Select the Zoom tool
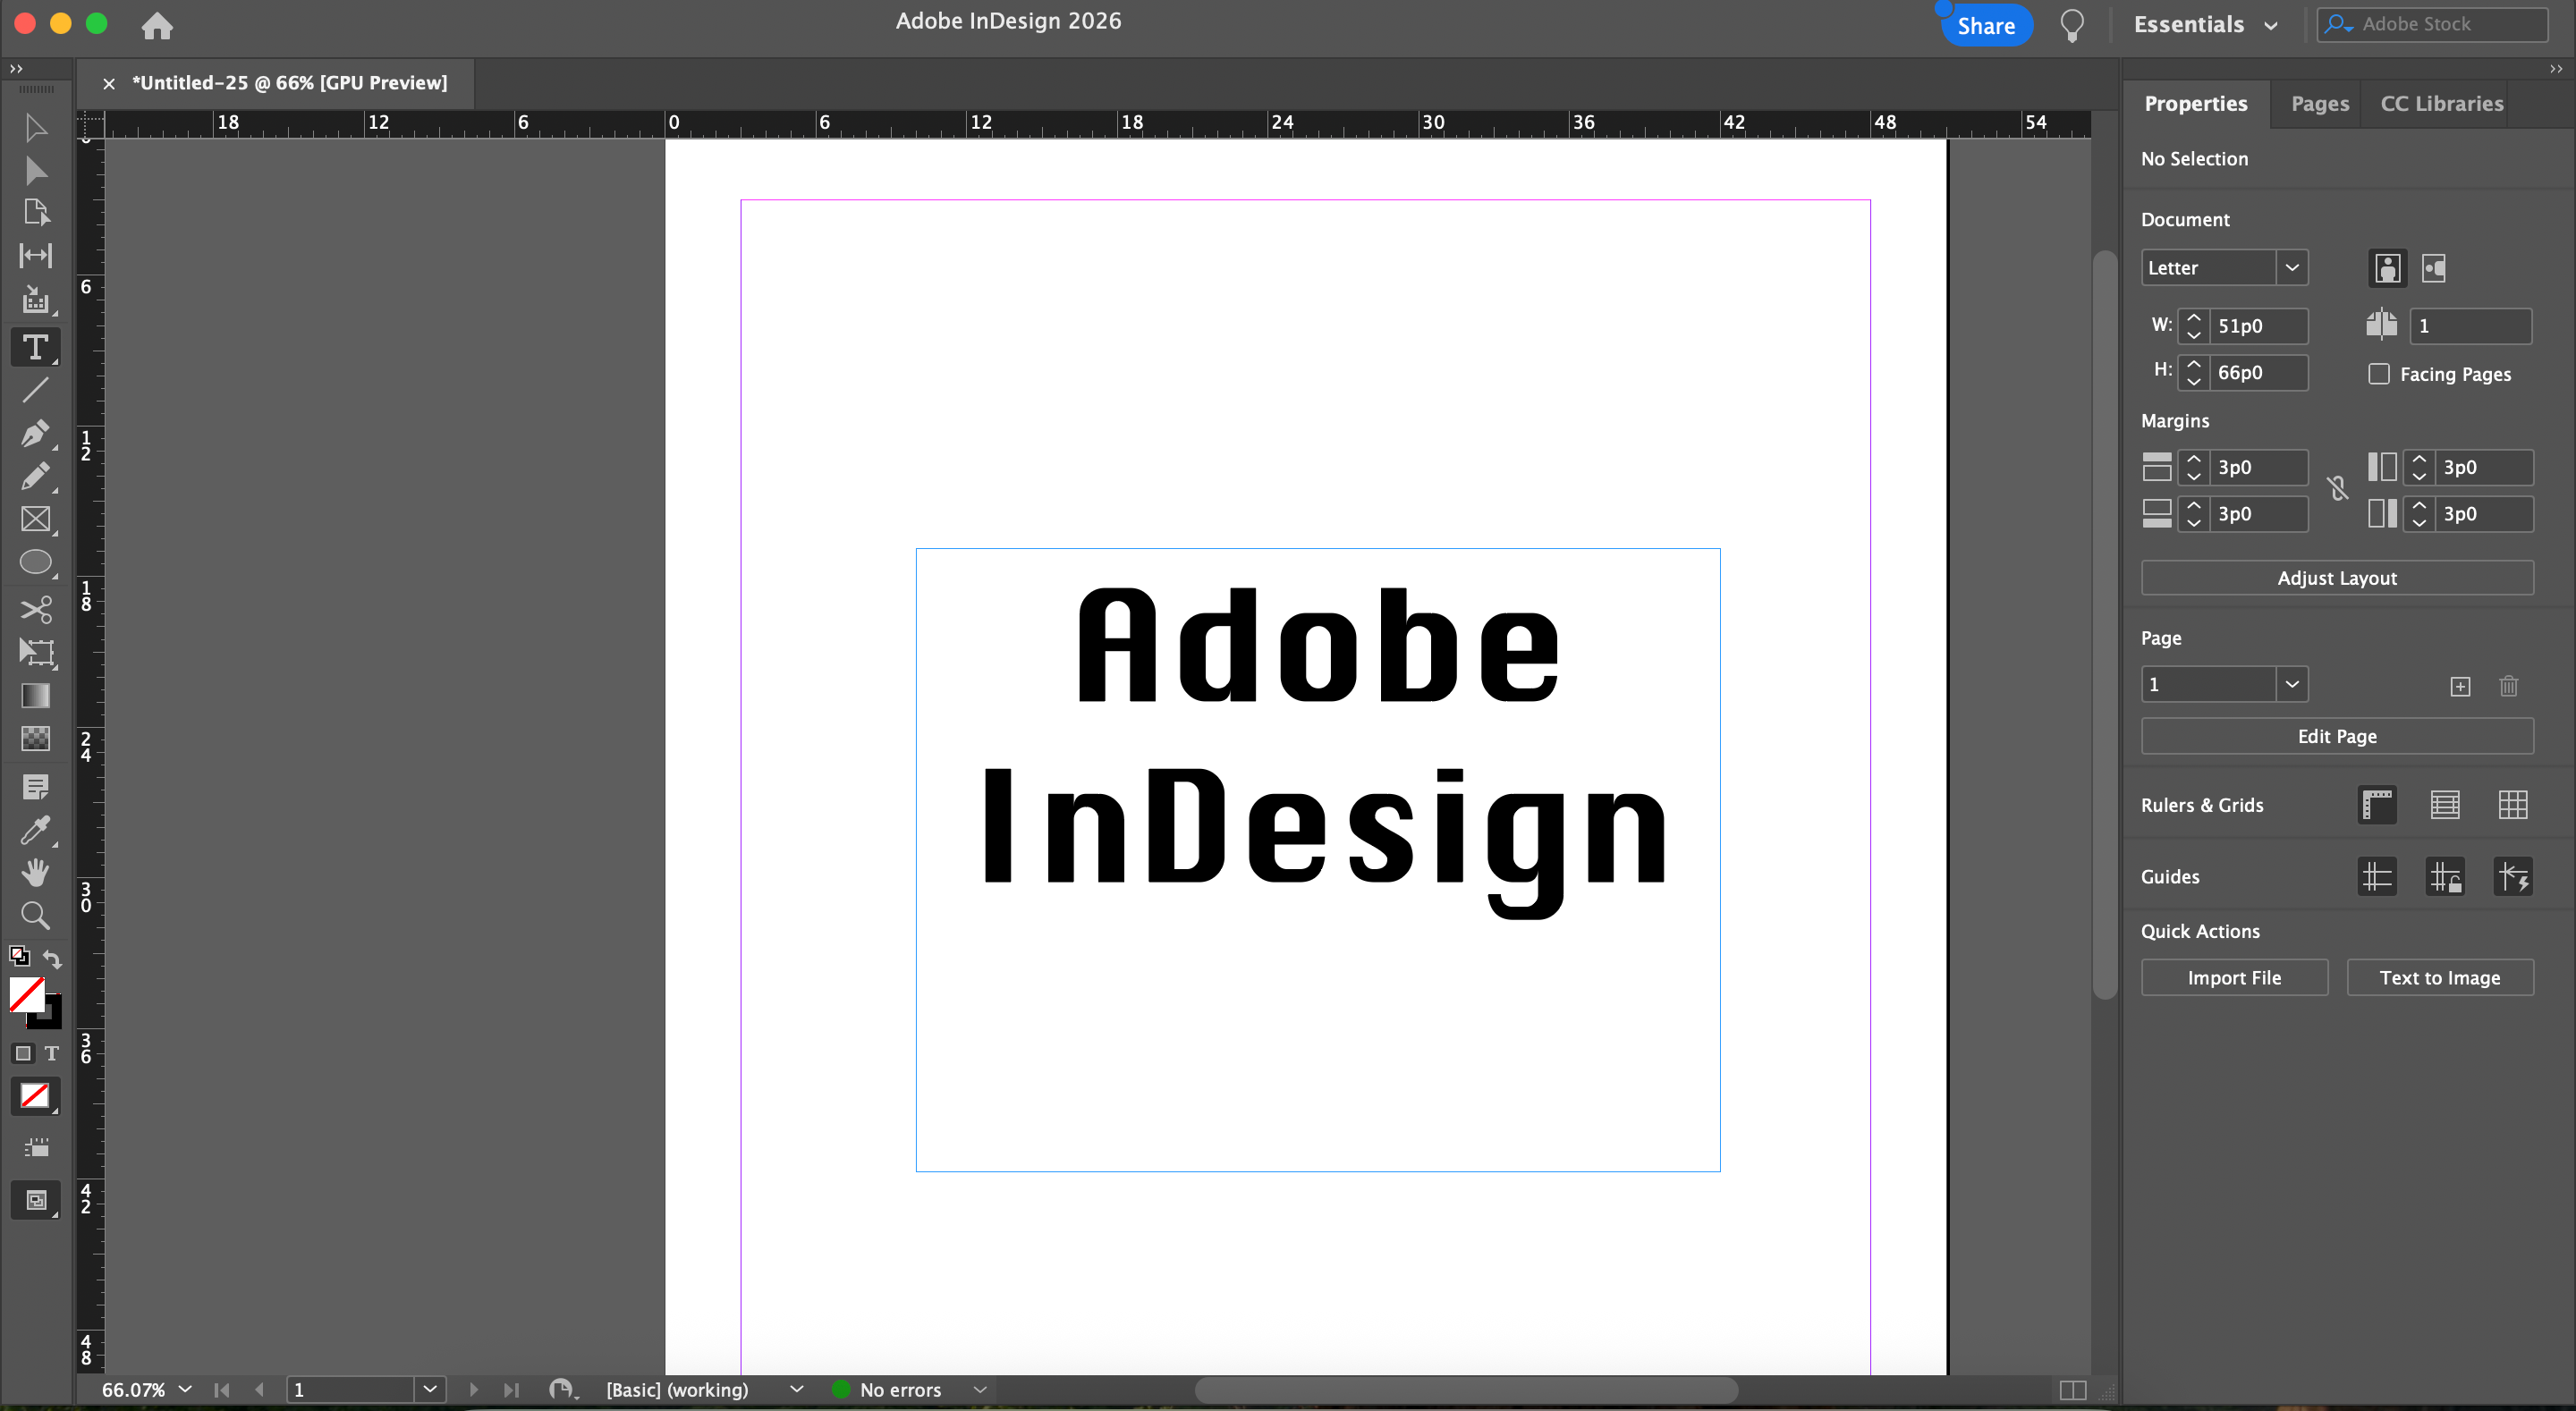This screenshot has height=1411, width=2576. (35, 915)
